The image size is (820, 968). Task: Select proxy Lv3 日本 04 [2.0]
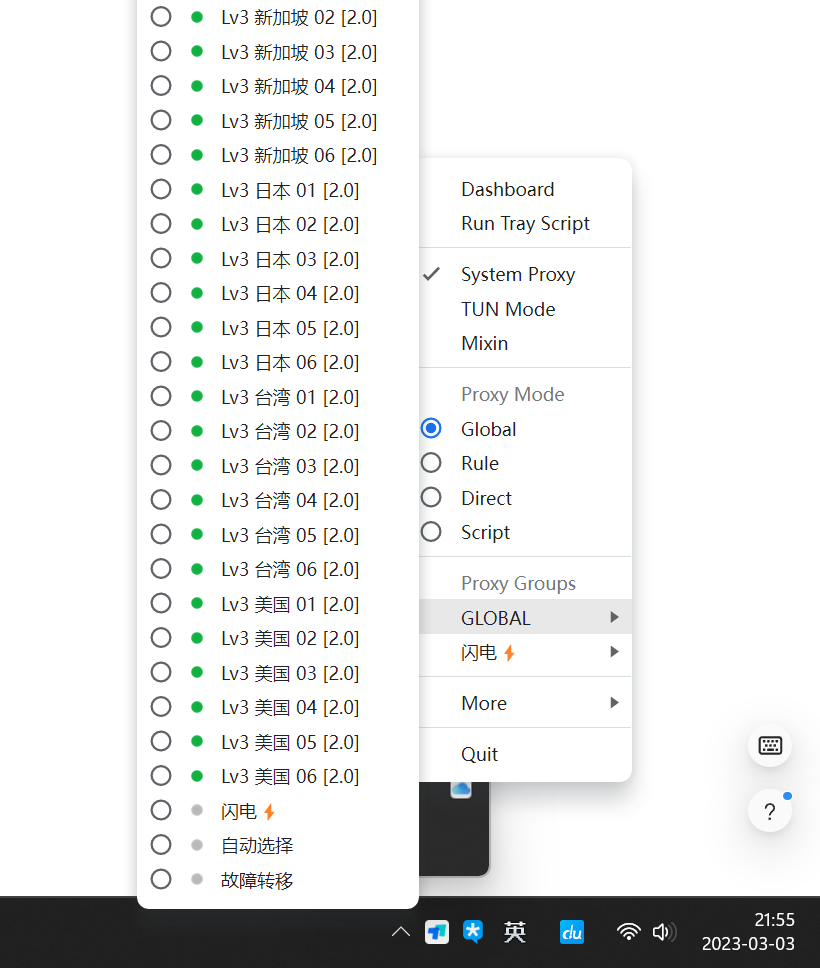(278, 293)
